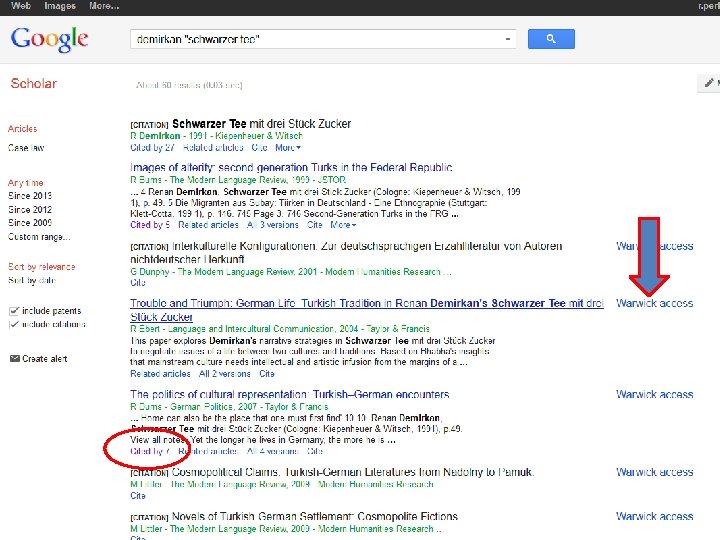Expand More menu under Schwarzer Tee citation
The image size is (720, 540).
tap(288, 148)
